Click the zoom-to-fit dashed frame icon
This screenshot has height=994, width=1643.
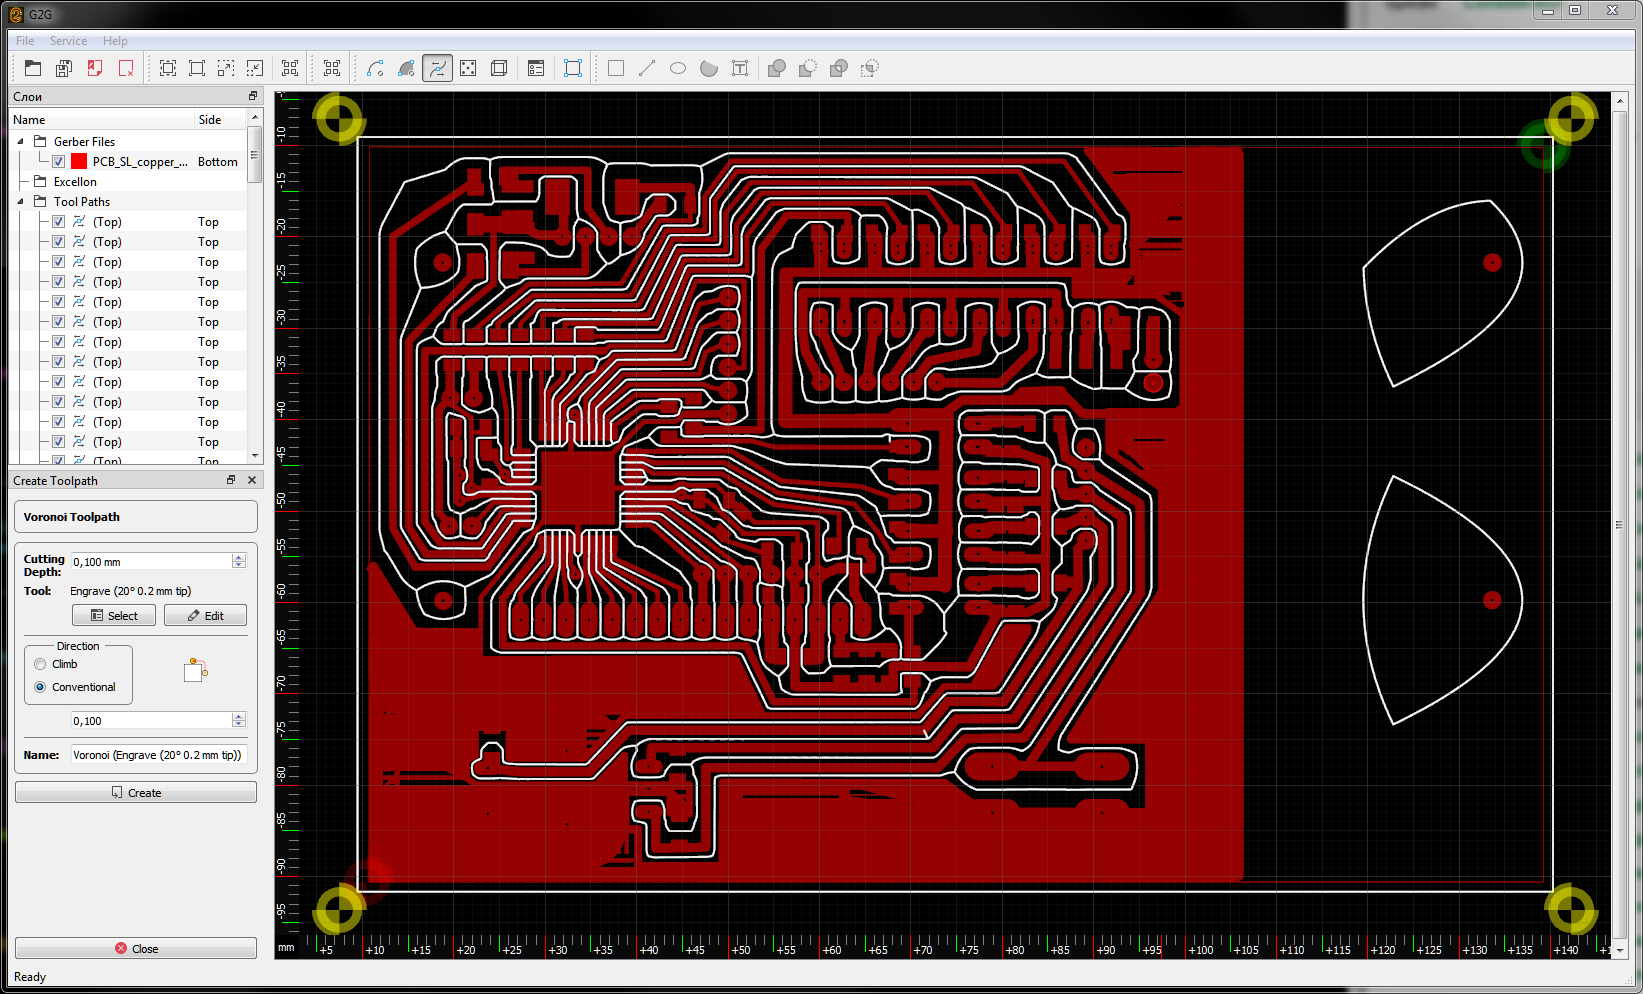tap(168, 68)
